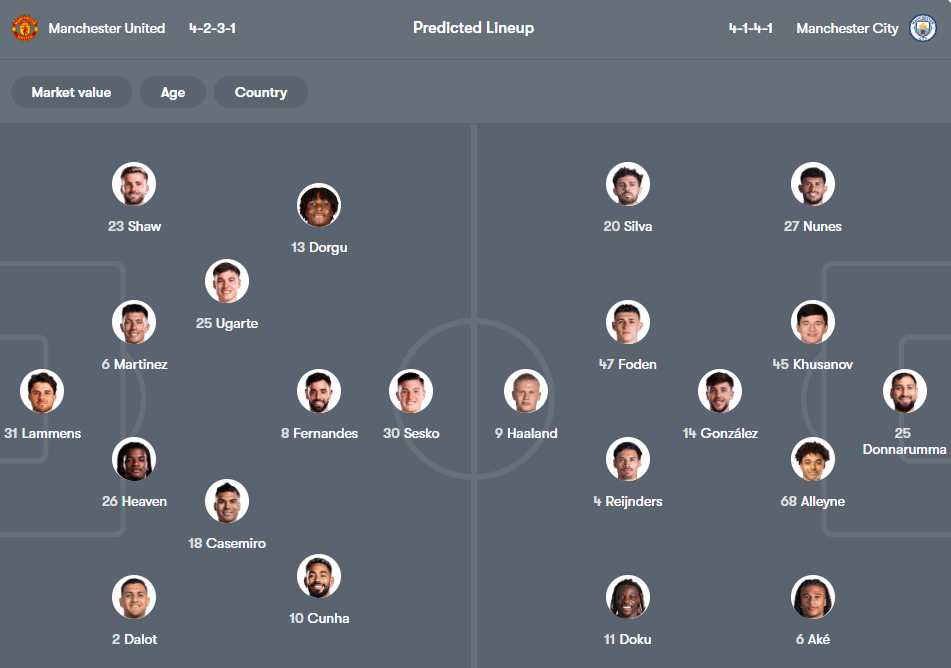Select Haaland's player portrait
The width and height of the screenshot is (951, 668).
click(525, 391)
